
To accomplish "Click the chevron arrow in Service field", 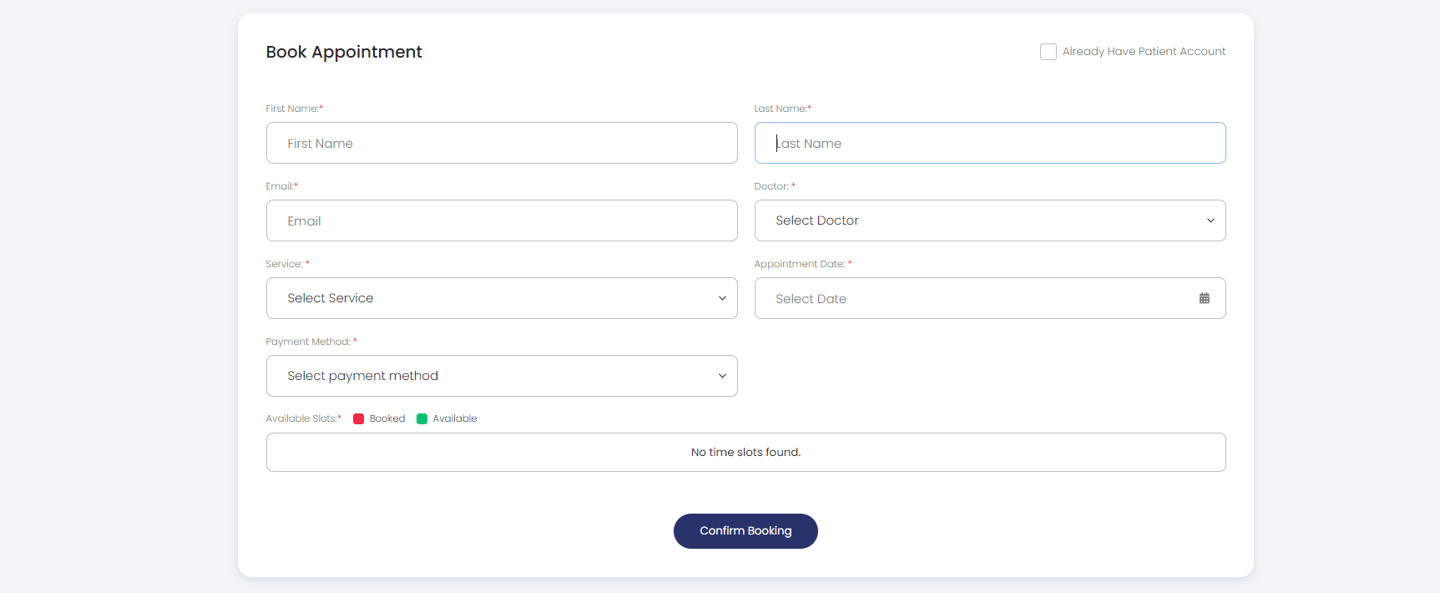I will click(x=722, y=298).
